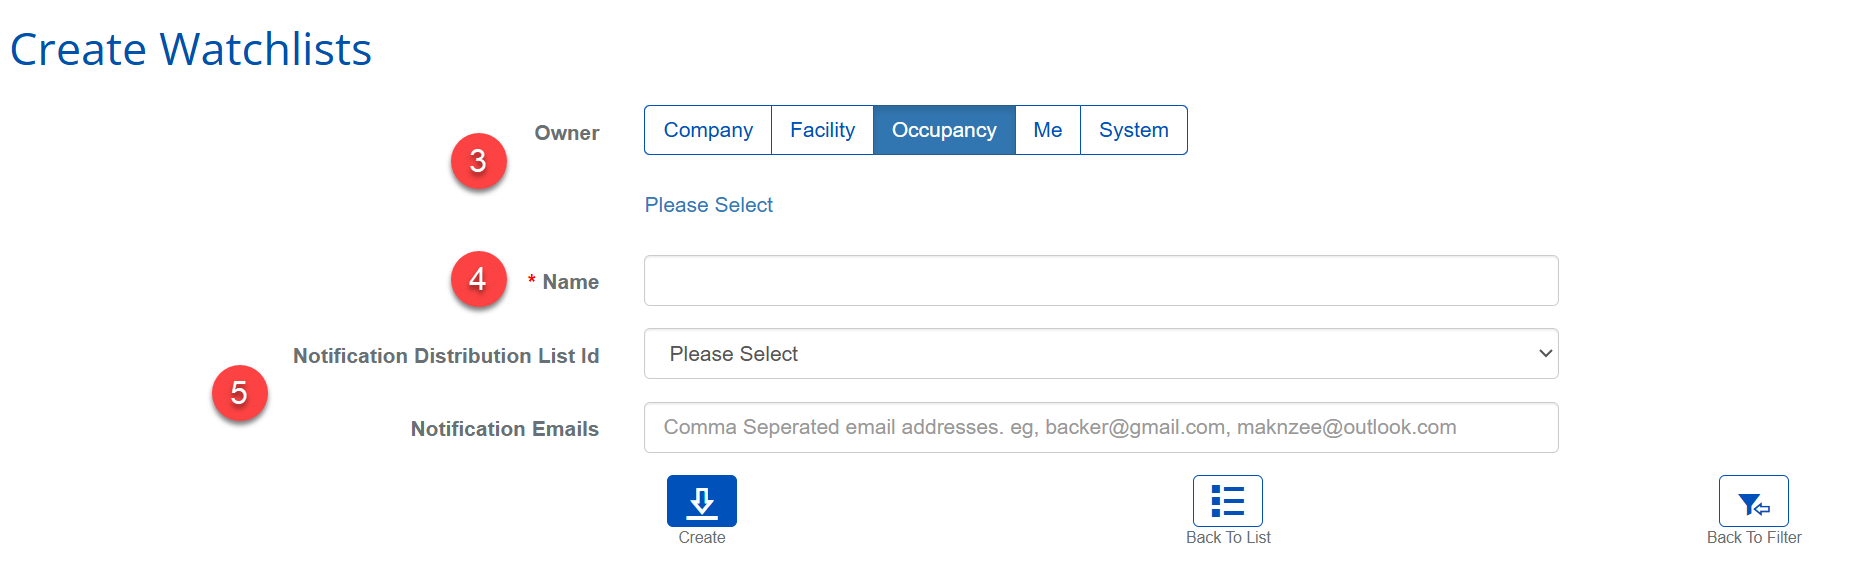Click the red step 3 badge

tap(478, 161)
